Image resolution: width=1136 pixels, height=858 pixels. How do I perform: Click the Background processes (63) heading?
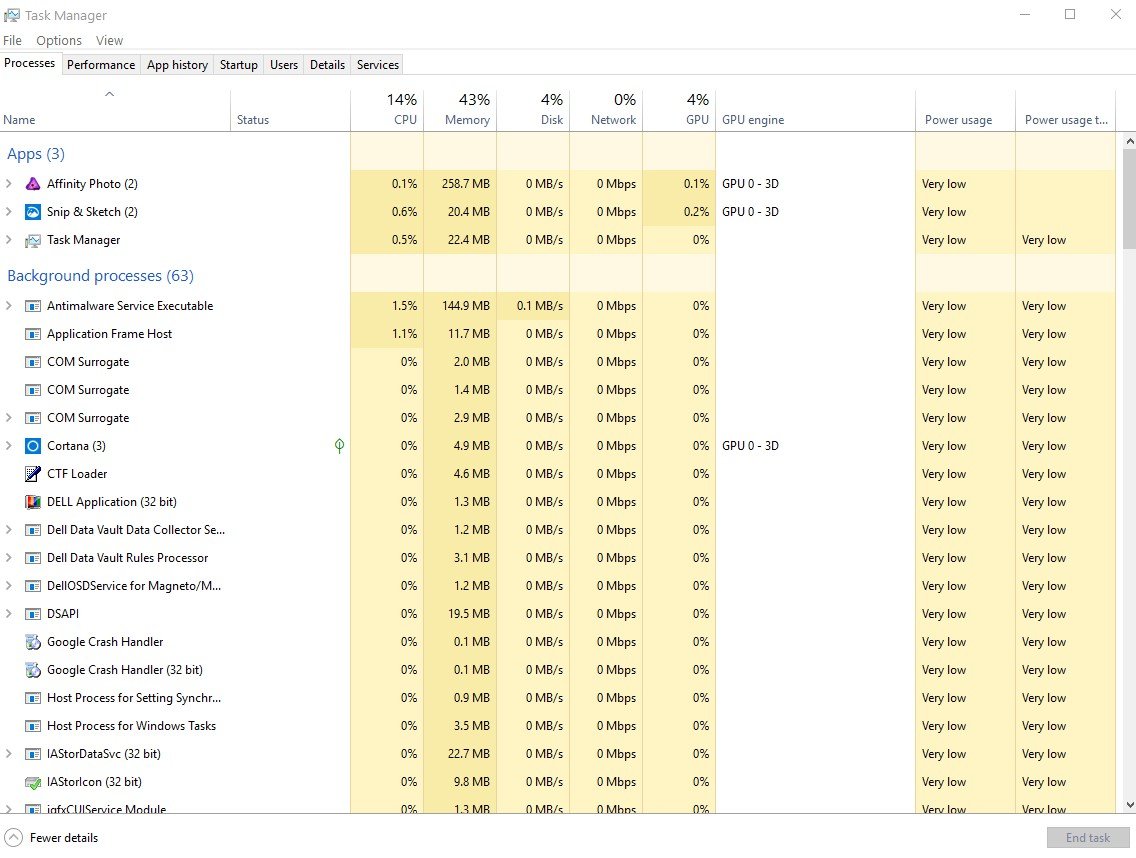pos(101,276)
